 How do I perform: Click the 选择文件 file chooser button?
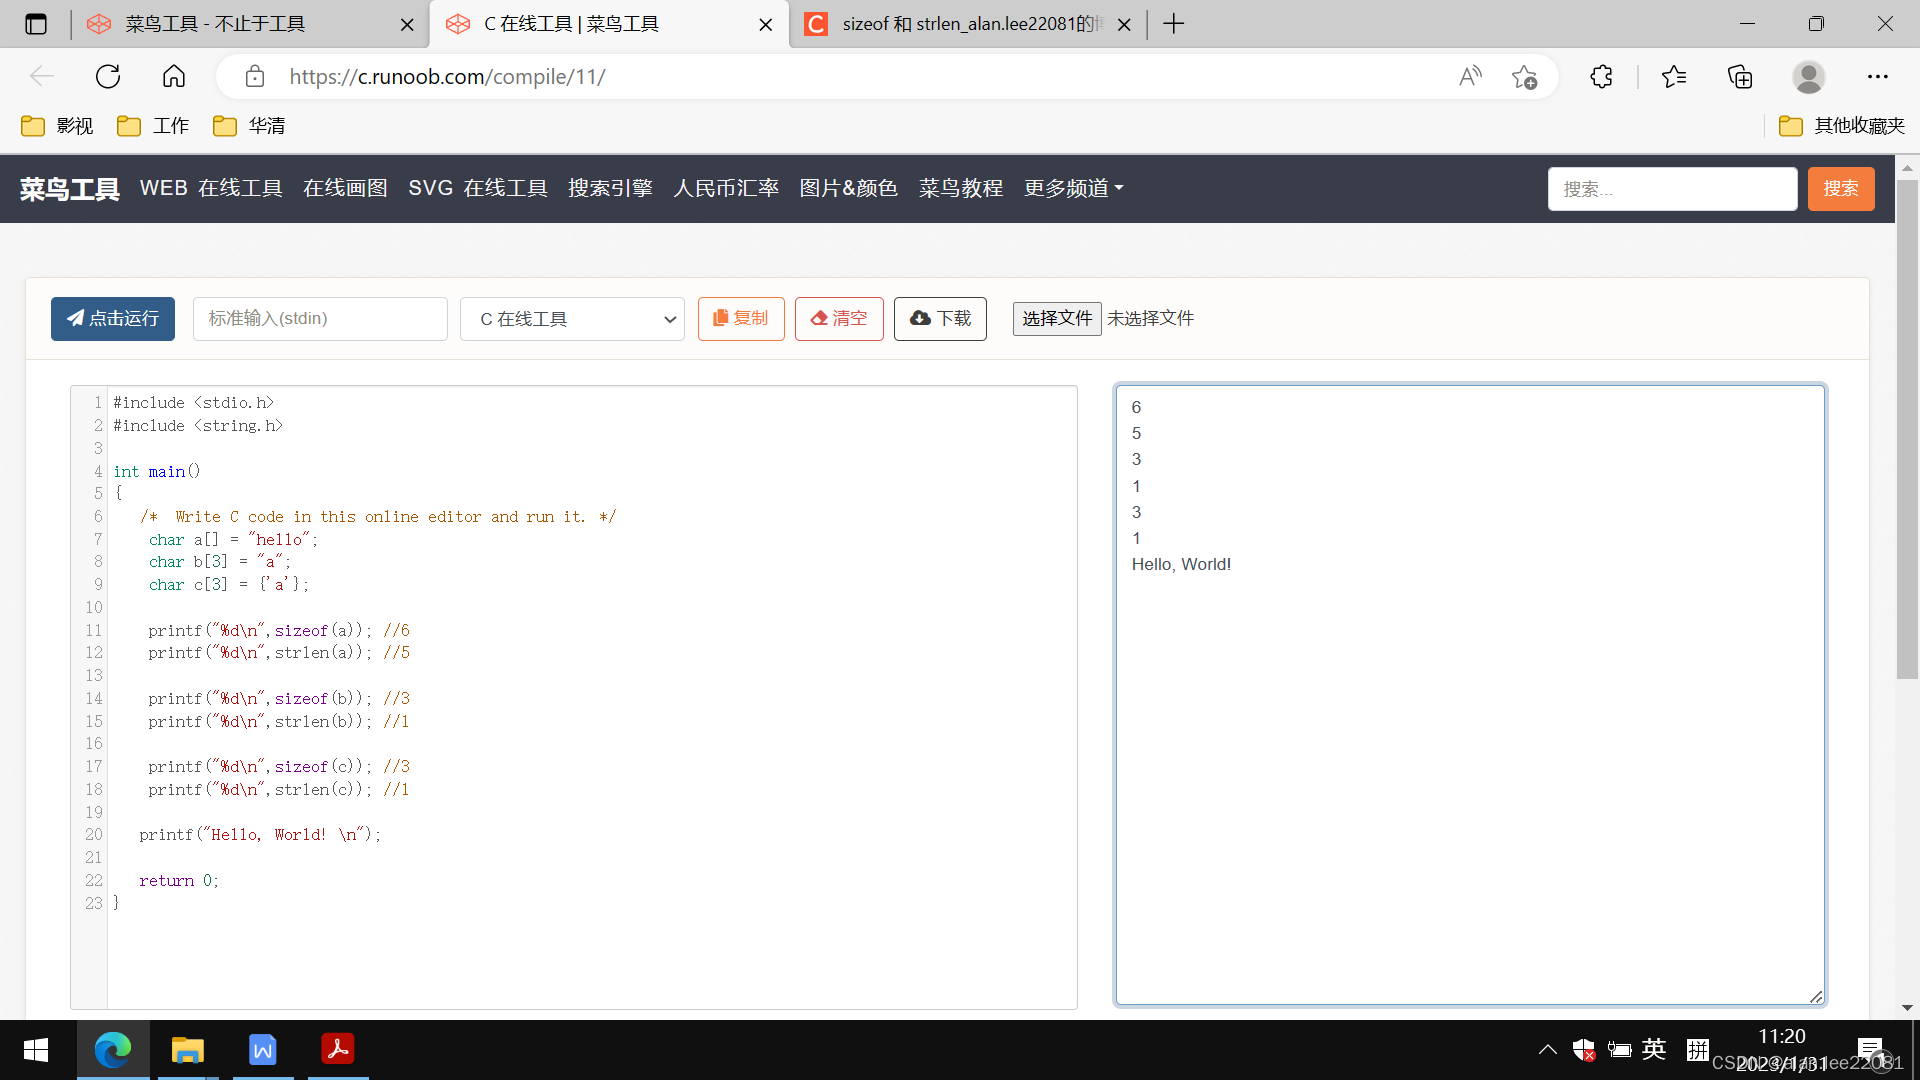pyautogui.click(x=1056, y=319)
